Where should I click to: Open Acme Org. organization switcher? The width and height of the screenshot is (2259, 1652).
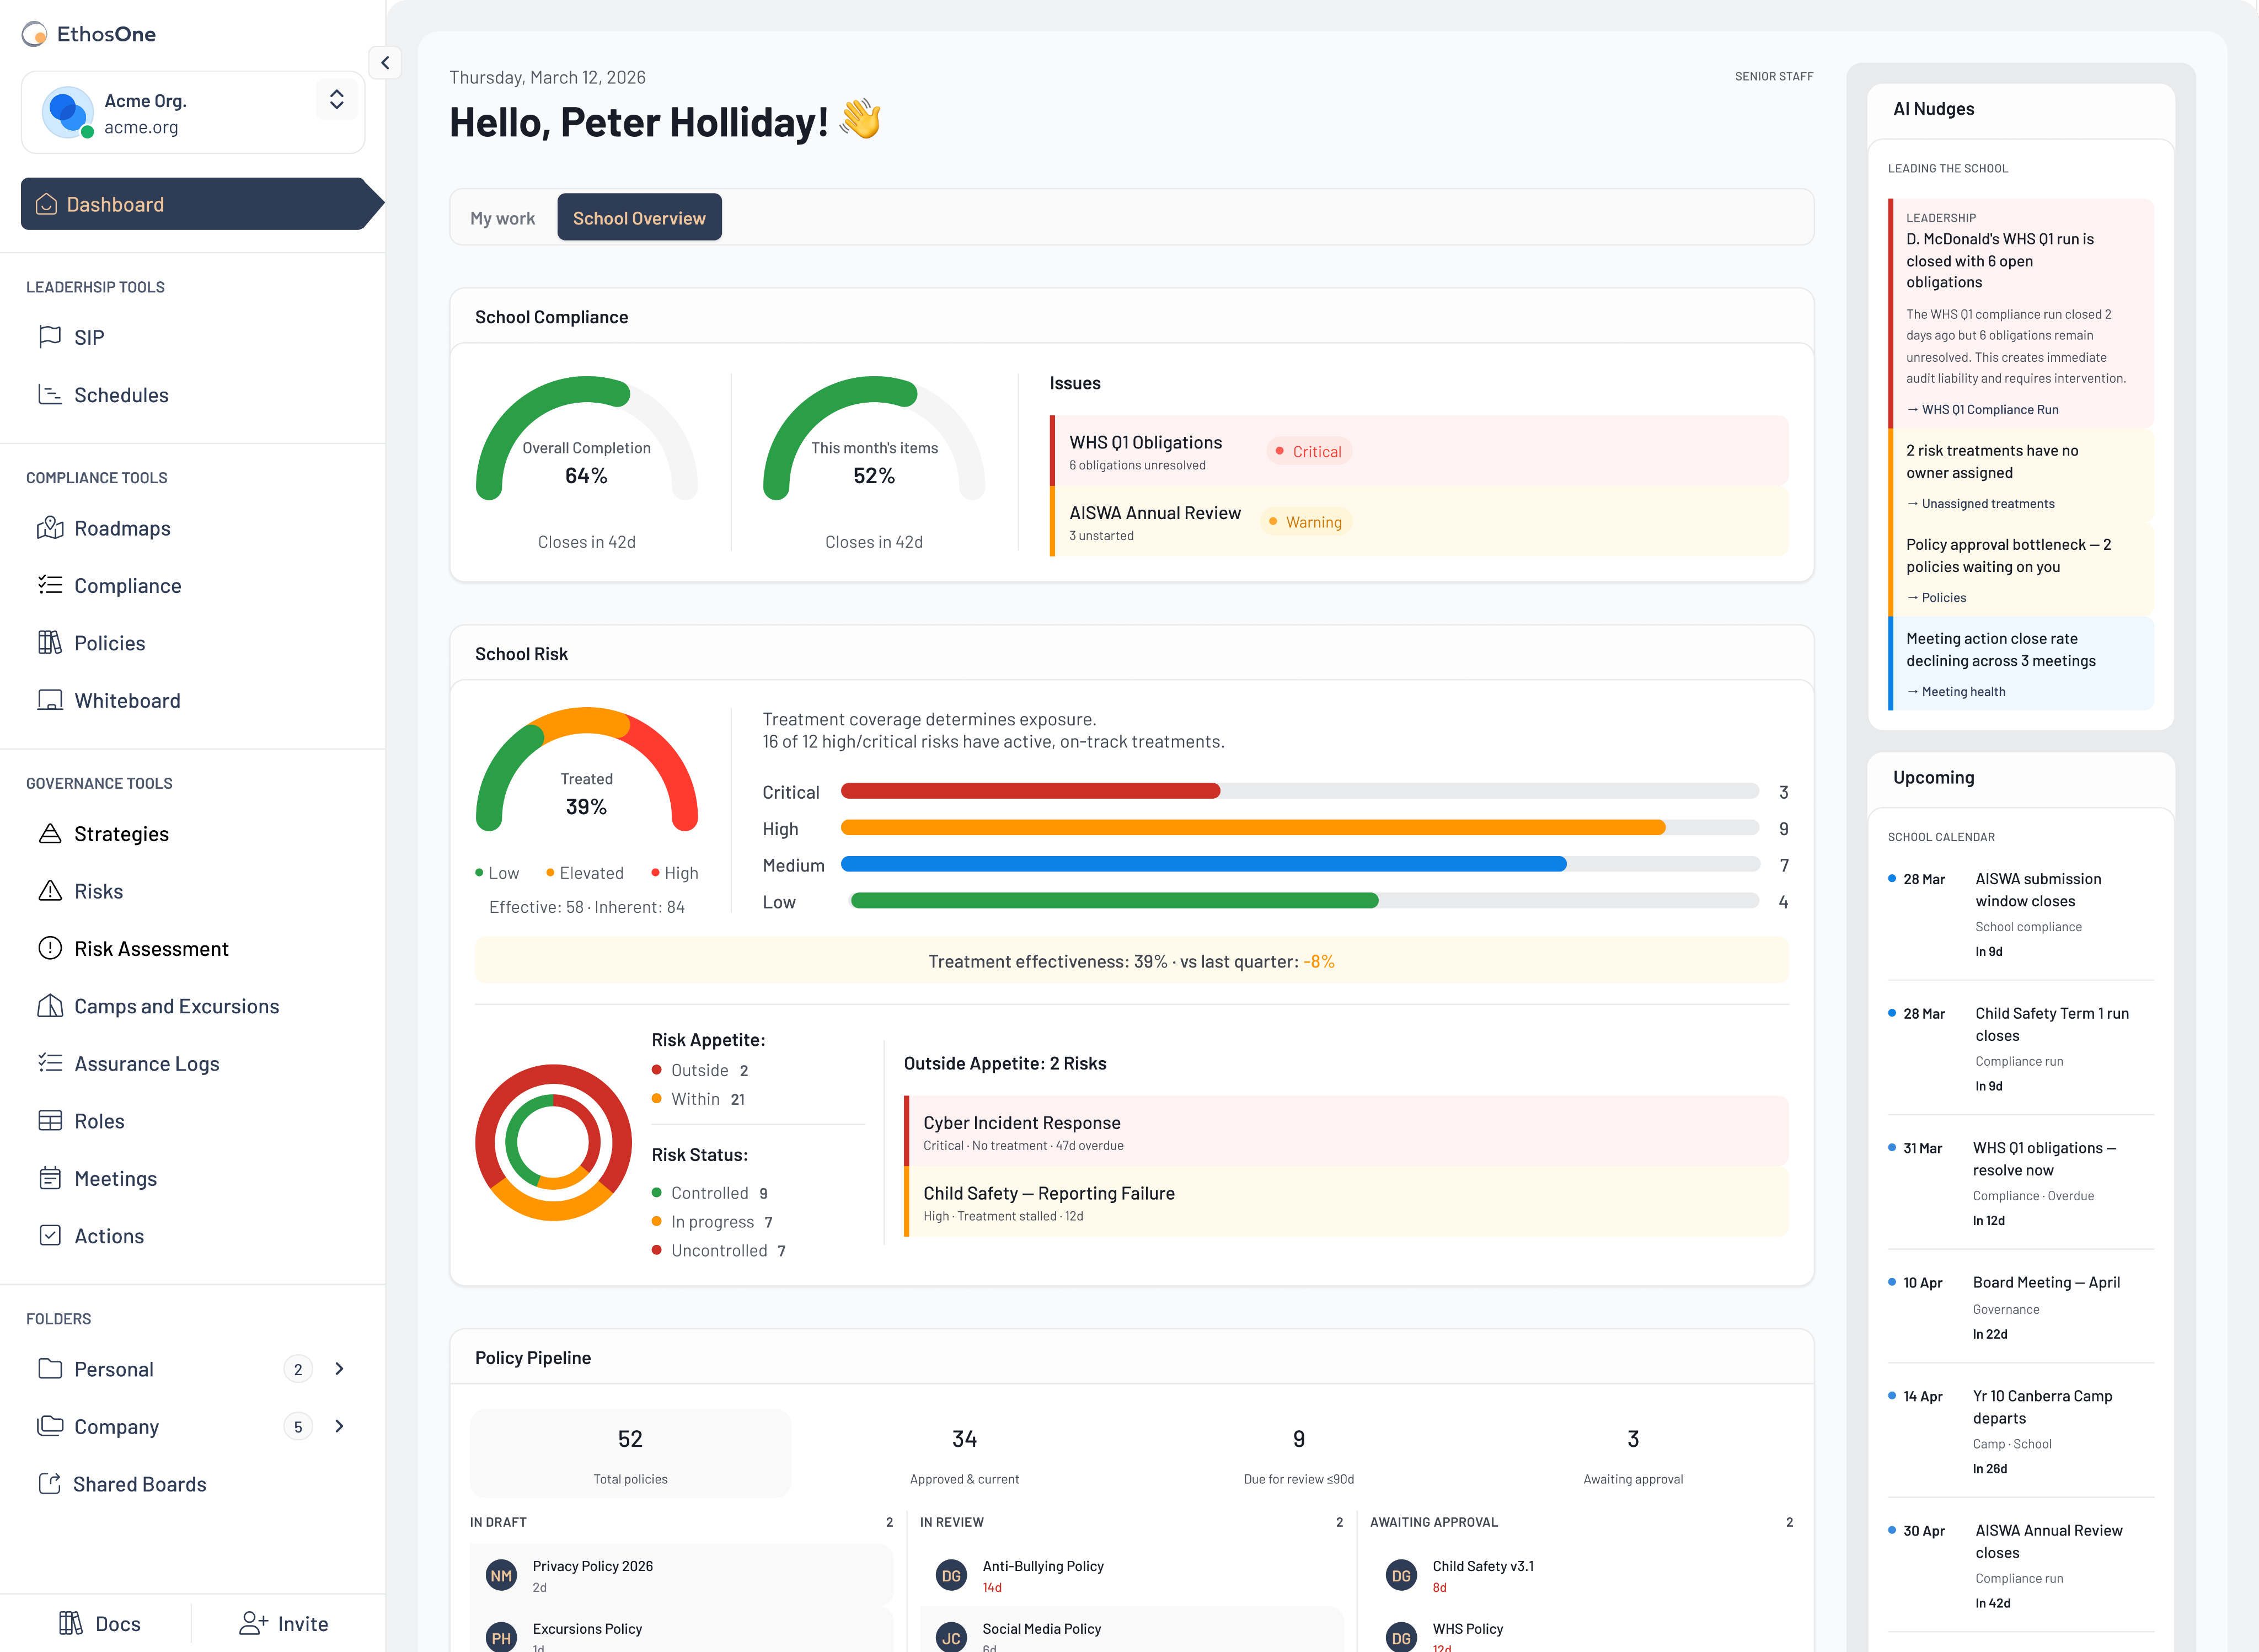(337, 100)
